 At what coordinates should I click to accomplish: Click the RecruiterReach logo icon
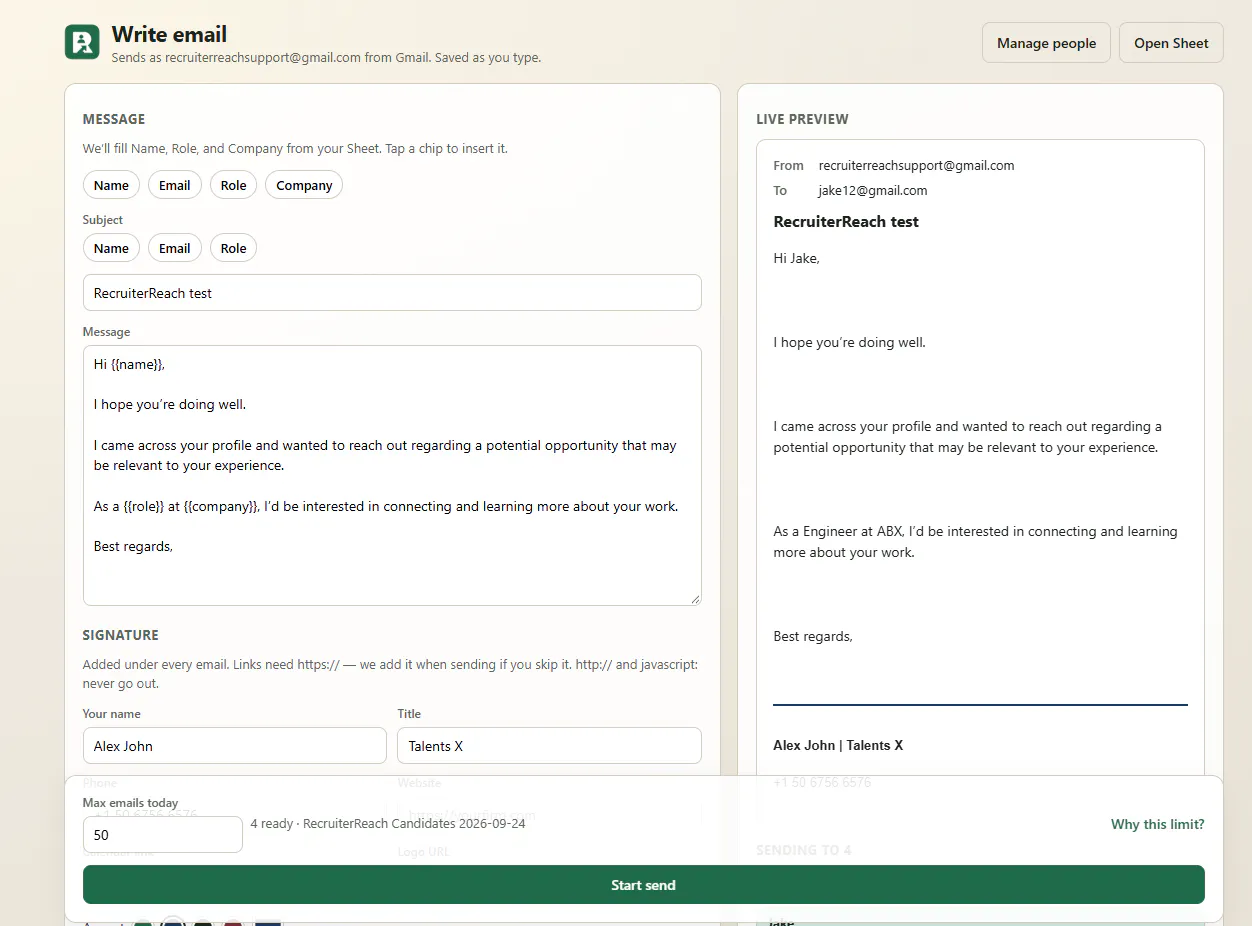pos(82,42)
